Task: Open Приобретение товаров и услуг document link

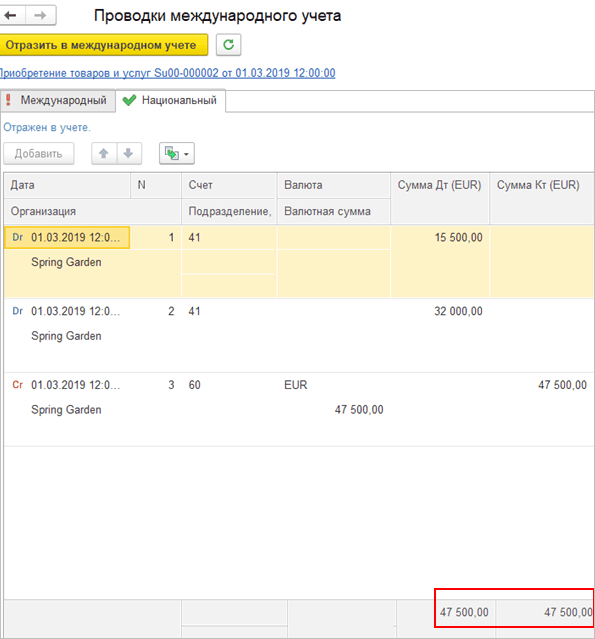Action: click(x=167, y=73)
